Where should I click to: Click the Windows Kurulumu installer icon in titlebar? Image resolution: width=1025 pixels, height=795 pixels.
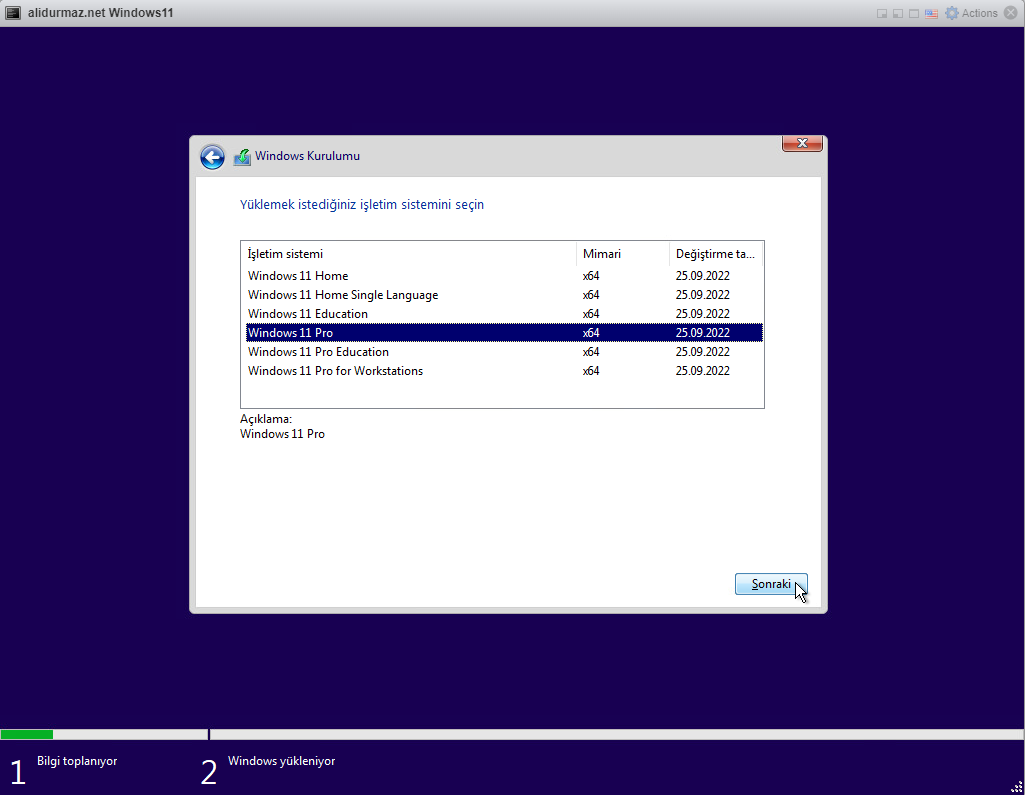(241, 156)
